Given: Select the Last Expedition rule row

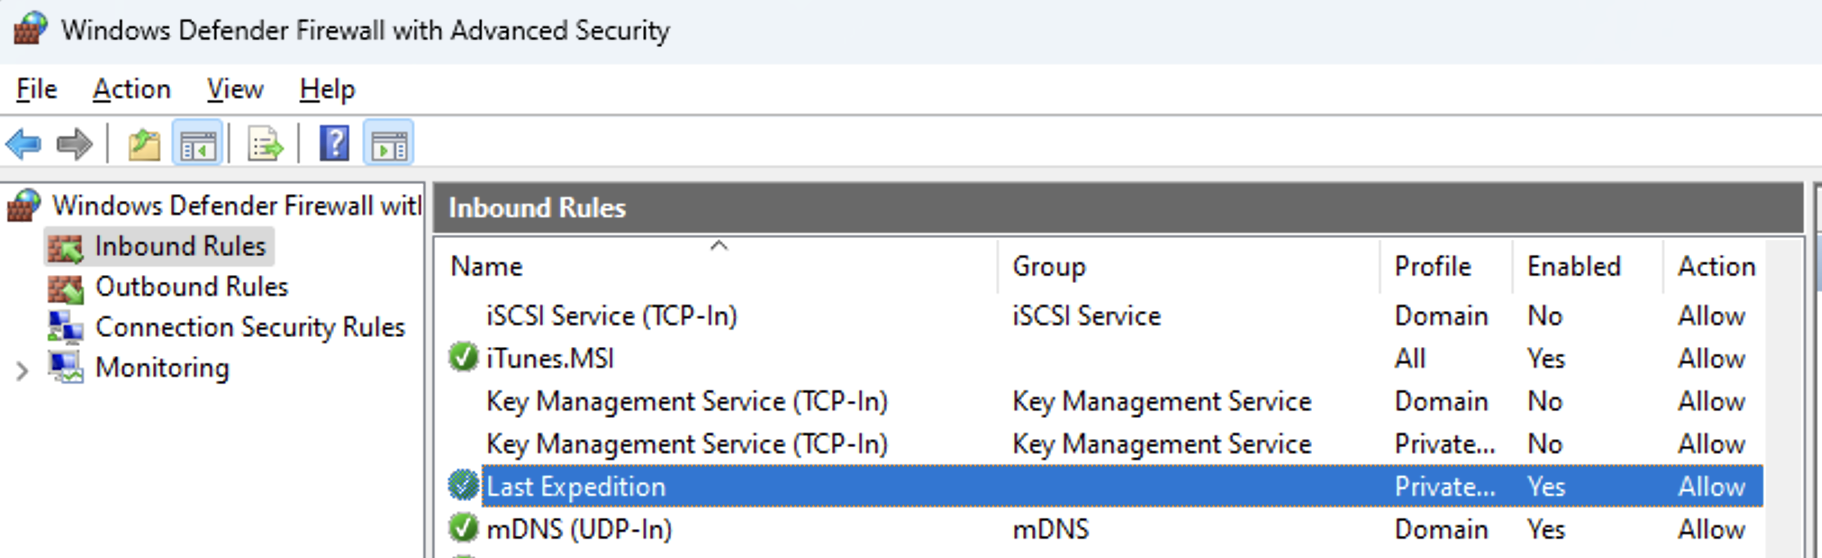Looking at the screenshot, I should (x=1104, y=486).
